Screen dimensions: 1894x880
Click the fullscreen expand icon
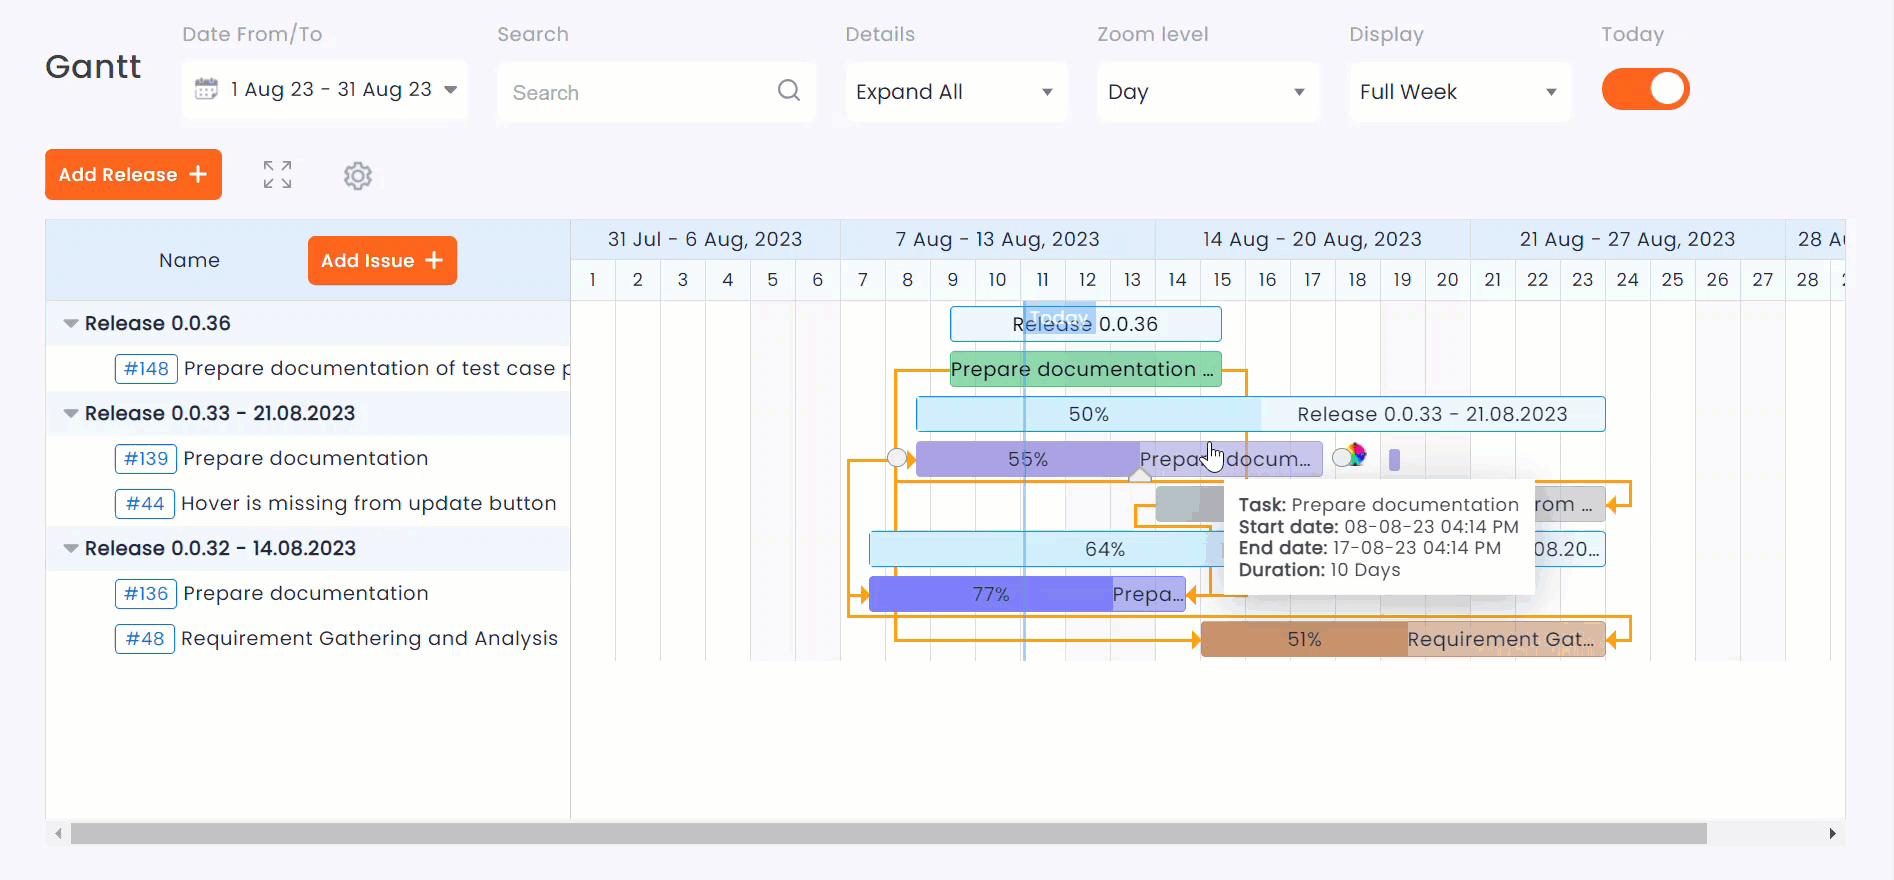coord(277,175)
